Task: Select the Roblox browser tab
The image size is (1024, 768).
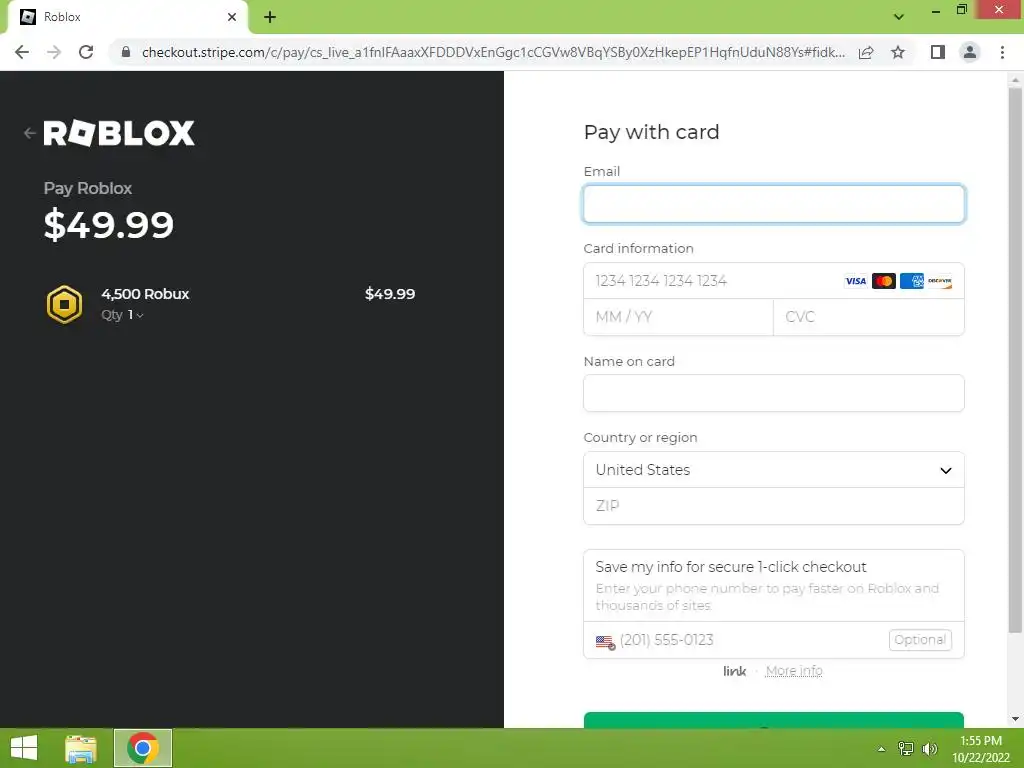Action: [x=127, y=17]
